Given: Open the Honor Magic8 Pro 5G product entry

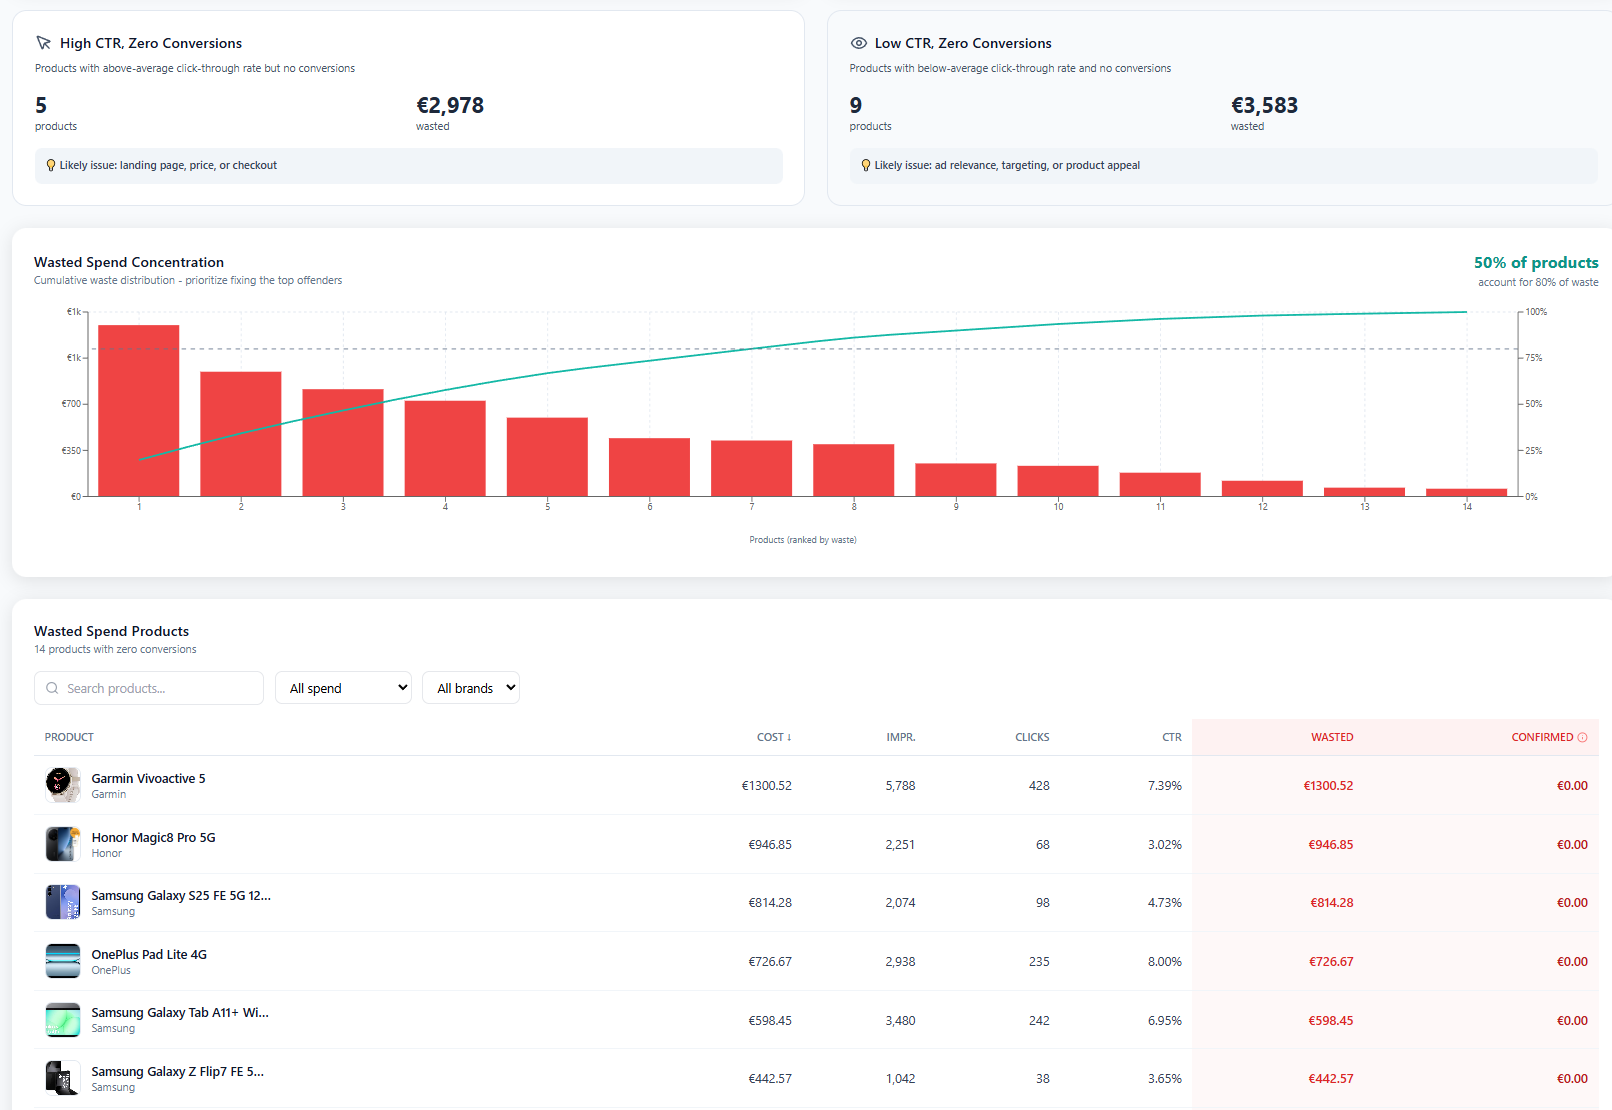Looking at the screenshot, I should [x=154, y=837].
